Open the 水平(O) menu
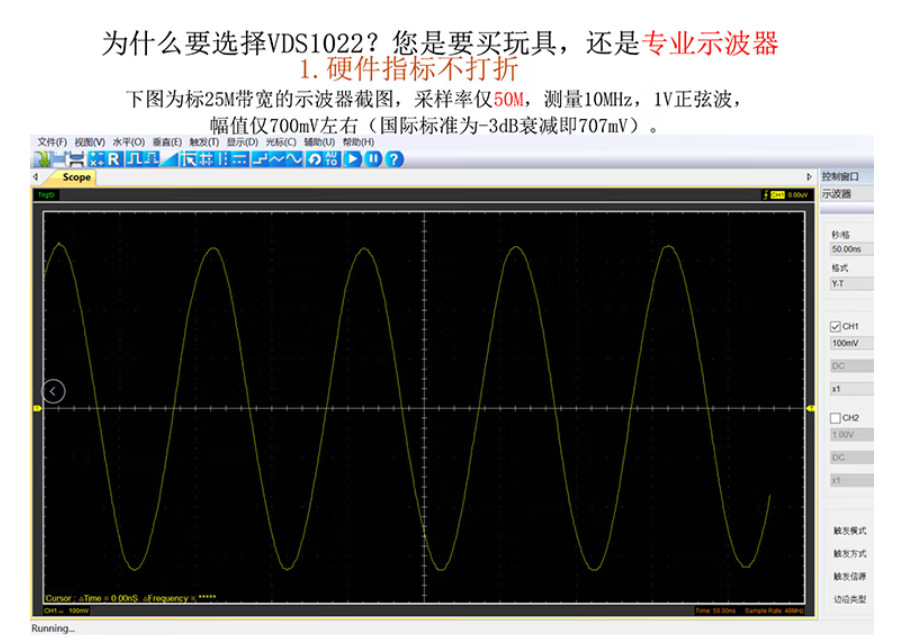This screenshot has width=897, height=642. click(129, 142)
